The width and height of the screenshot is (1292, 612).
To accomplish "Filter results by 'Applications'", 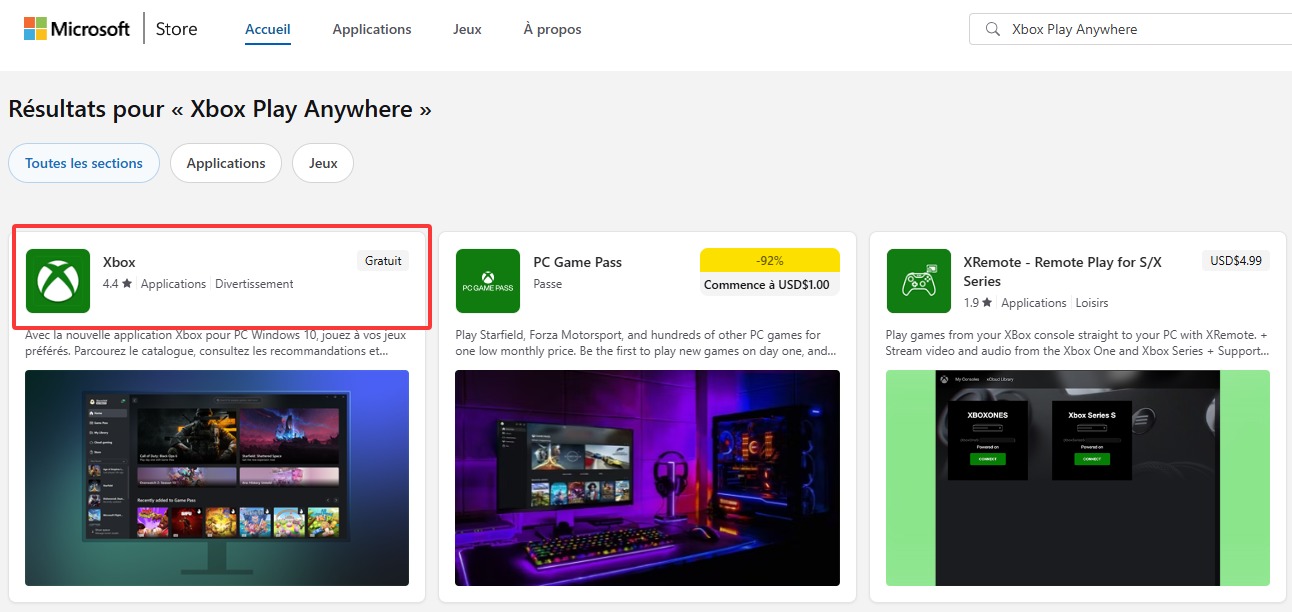I will 226,163.
